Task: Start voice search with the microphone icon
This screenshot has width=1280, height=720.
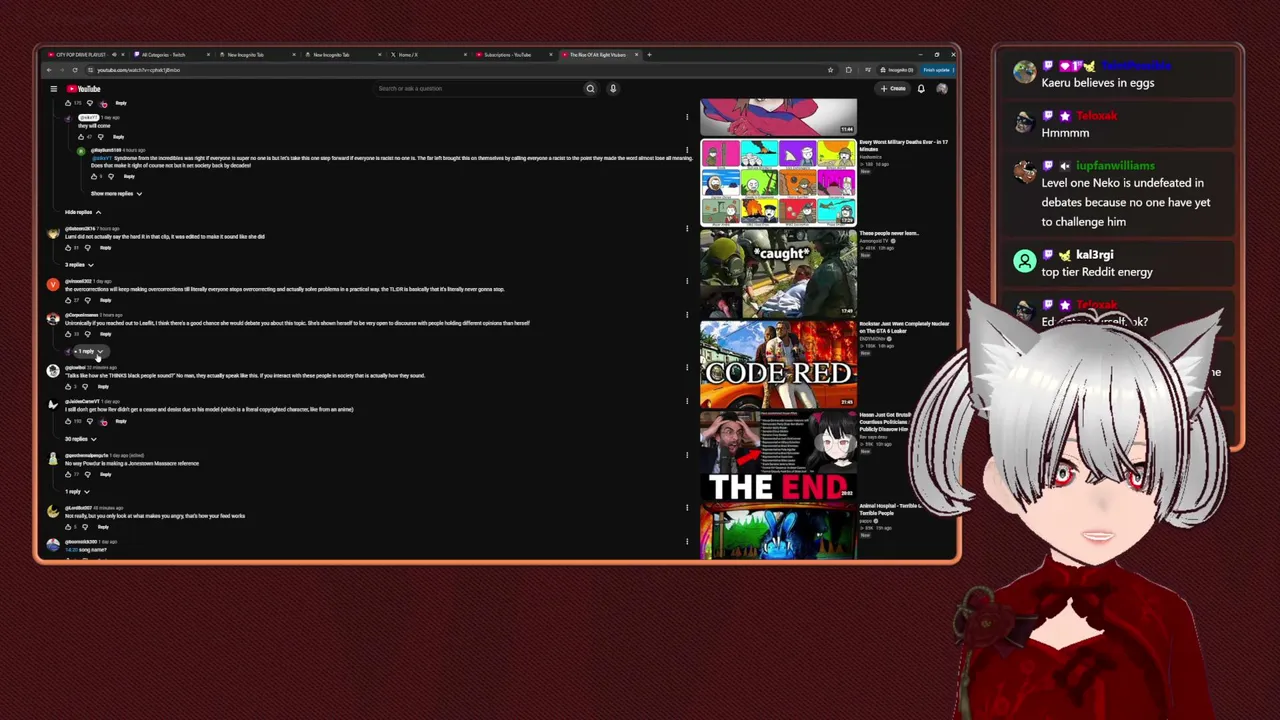Action: 613,89
